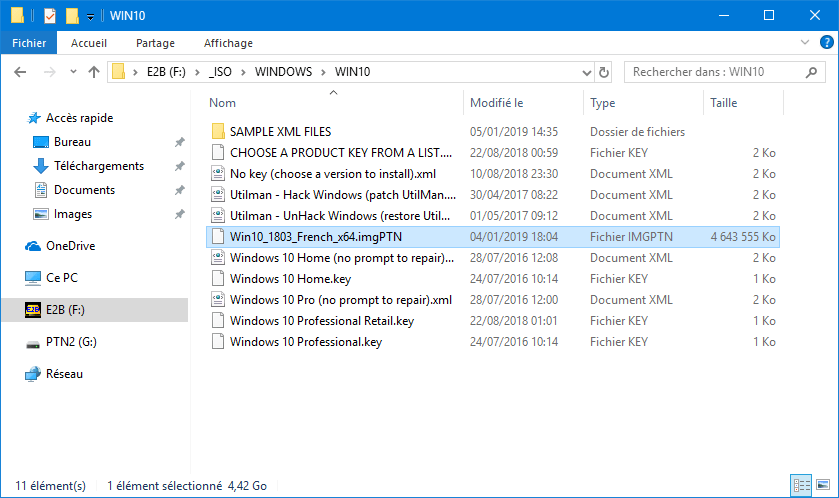This screenshot has height=498, width=839.
Task: Select Windows 10 Home (no prompt to repair) xml
Action: click(341, 258)
